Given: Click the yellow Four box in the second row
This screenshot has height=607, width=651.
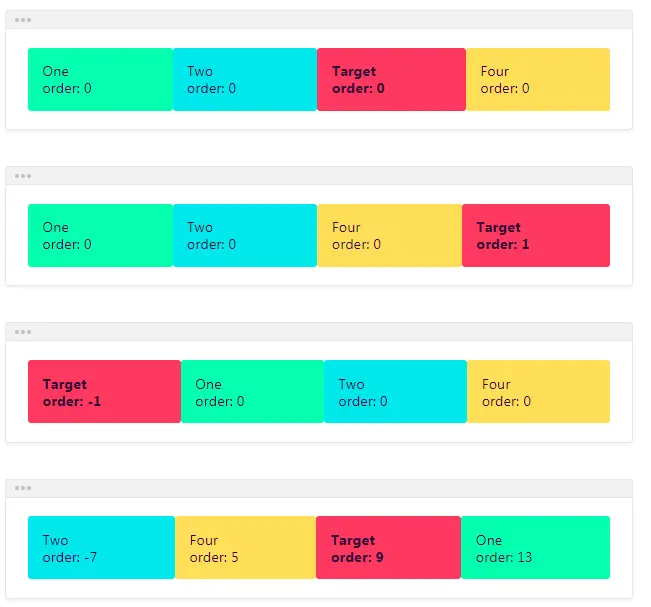Looking at the screenshot, I should 390,235.
